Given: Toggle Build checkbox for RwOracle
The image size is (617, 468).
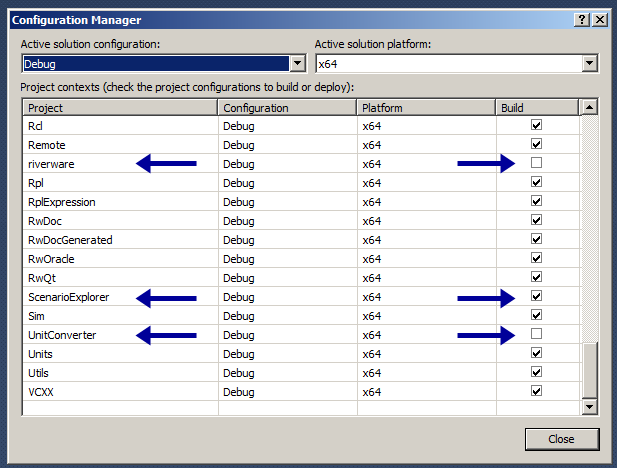Looking at the screenshot, I should click(x=536, y=258).
